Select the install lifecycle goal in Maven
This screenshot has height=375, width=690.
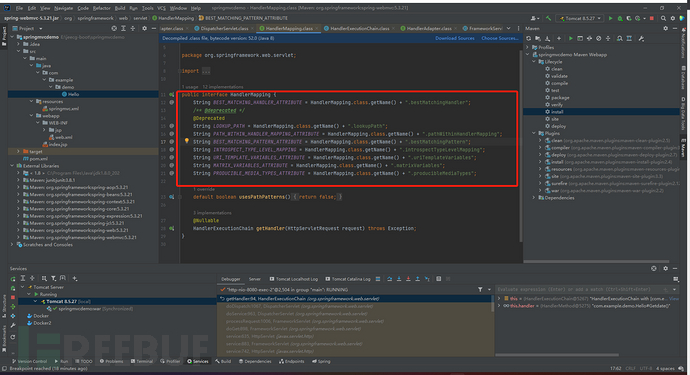[557, 112]
